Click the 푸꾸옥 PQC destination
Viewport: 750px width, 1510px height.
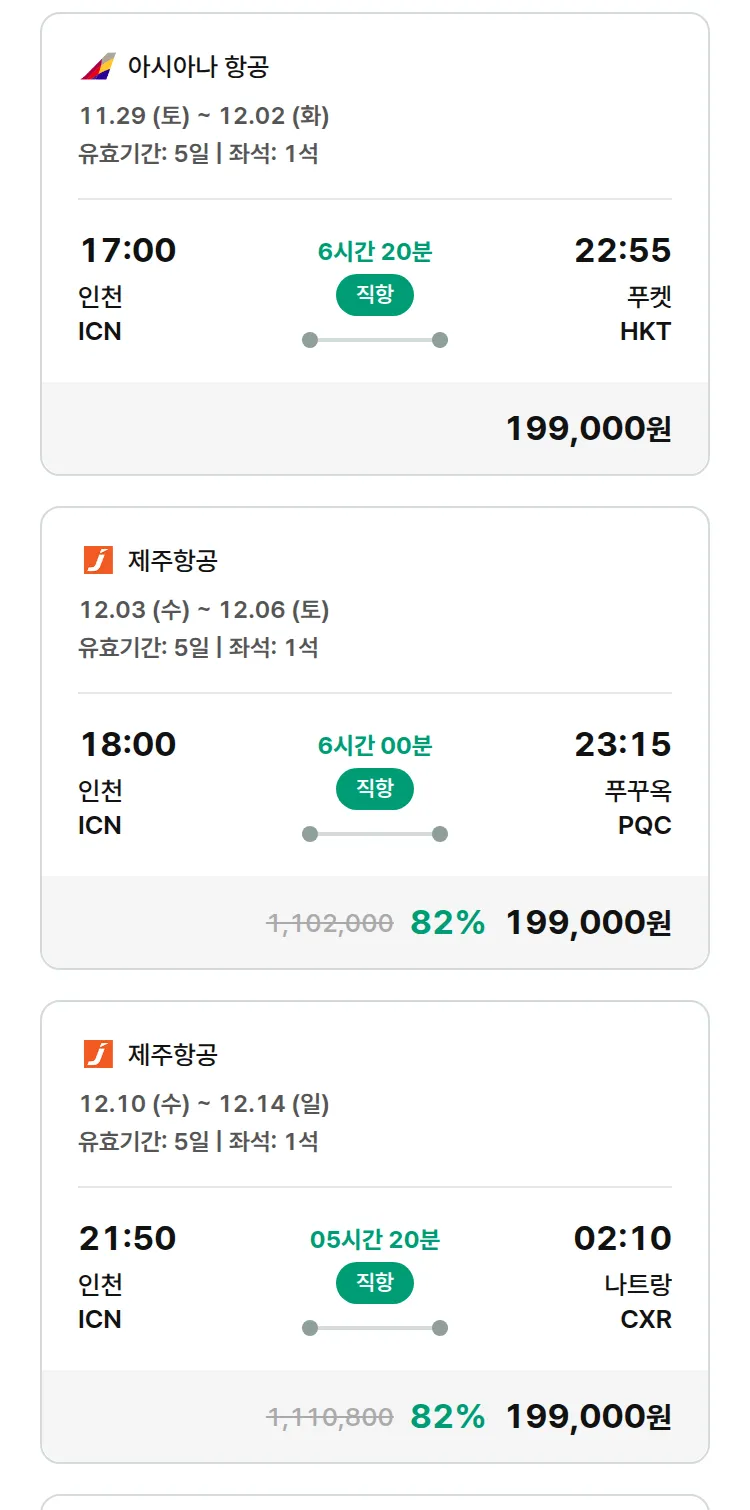point(638,808)
